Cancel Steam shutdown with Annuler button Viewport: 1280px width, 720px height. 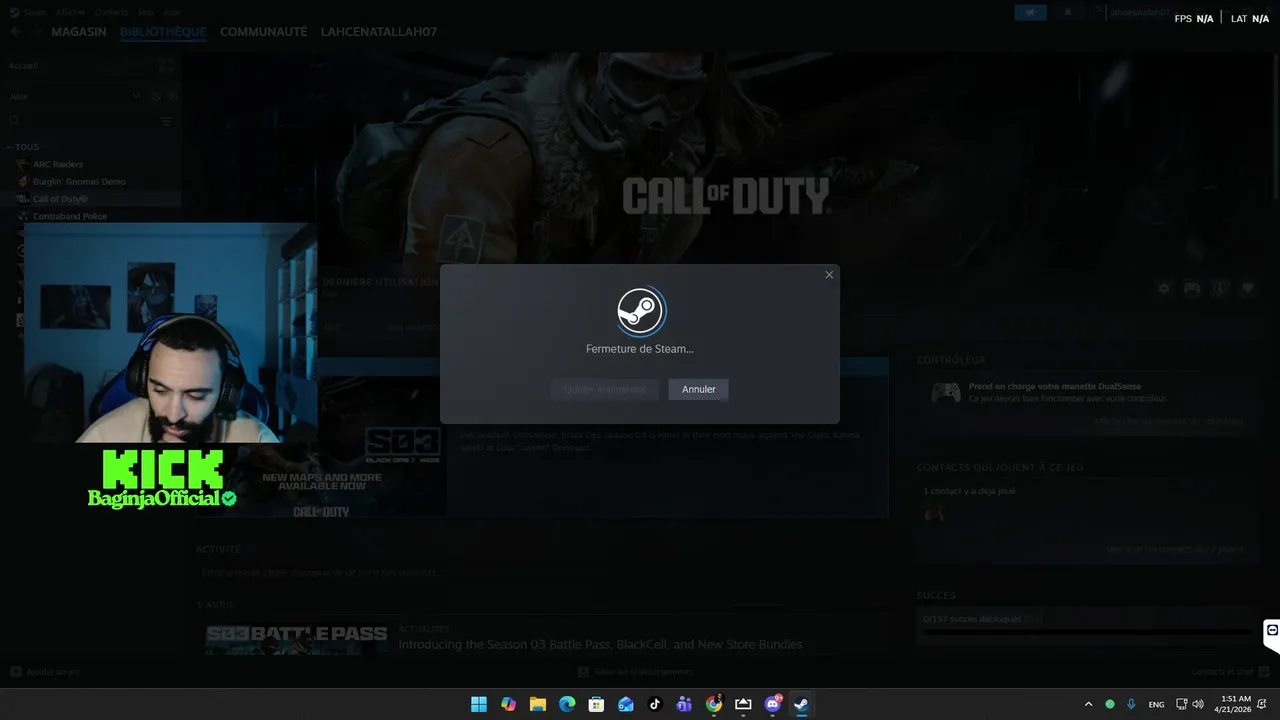pyautogui.click(x=698, y=389)
